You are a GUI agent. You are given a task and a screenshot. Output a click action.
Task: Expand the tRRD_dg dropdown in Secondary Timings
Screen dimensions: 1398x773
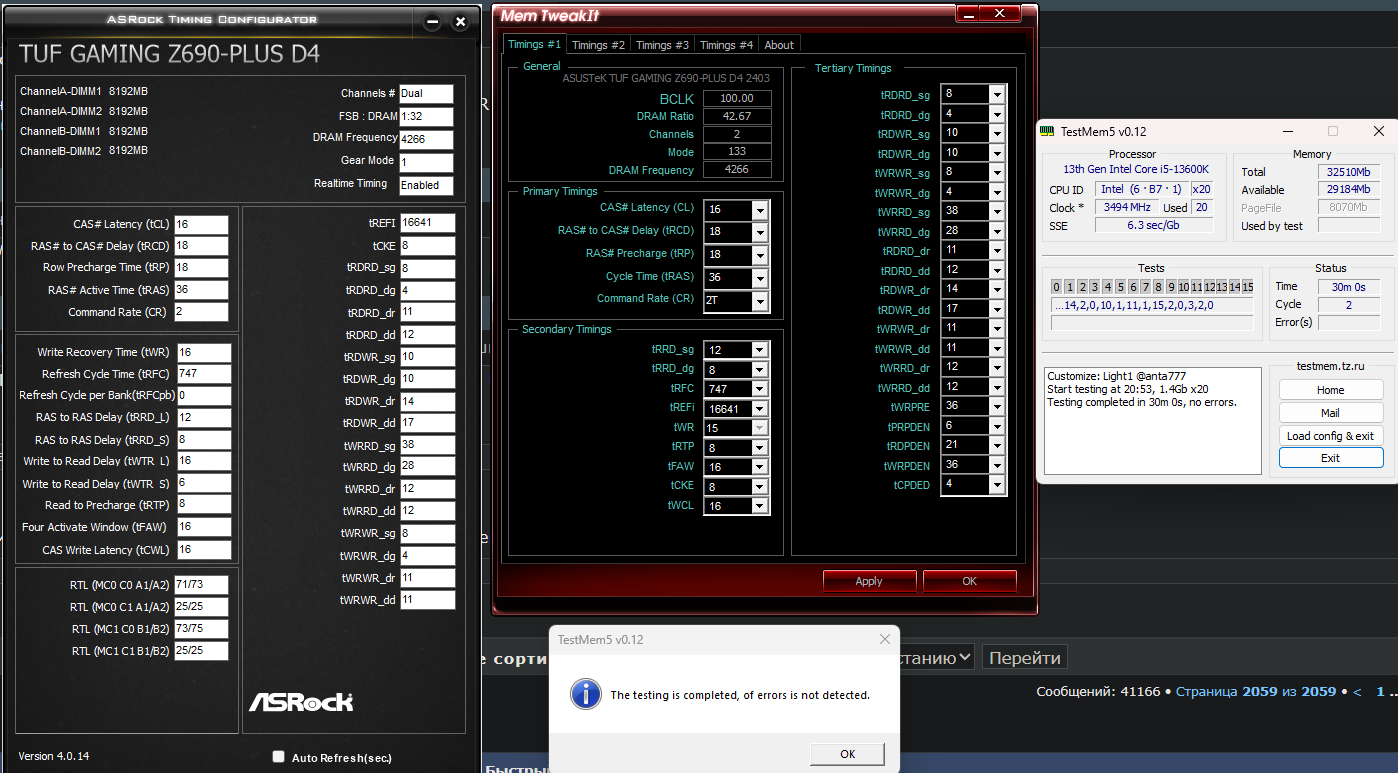[x=760, y=370]
